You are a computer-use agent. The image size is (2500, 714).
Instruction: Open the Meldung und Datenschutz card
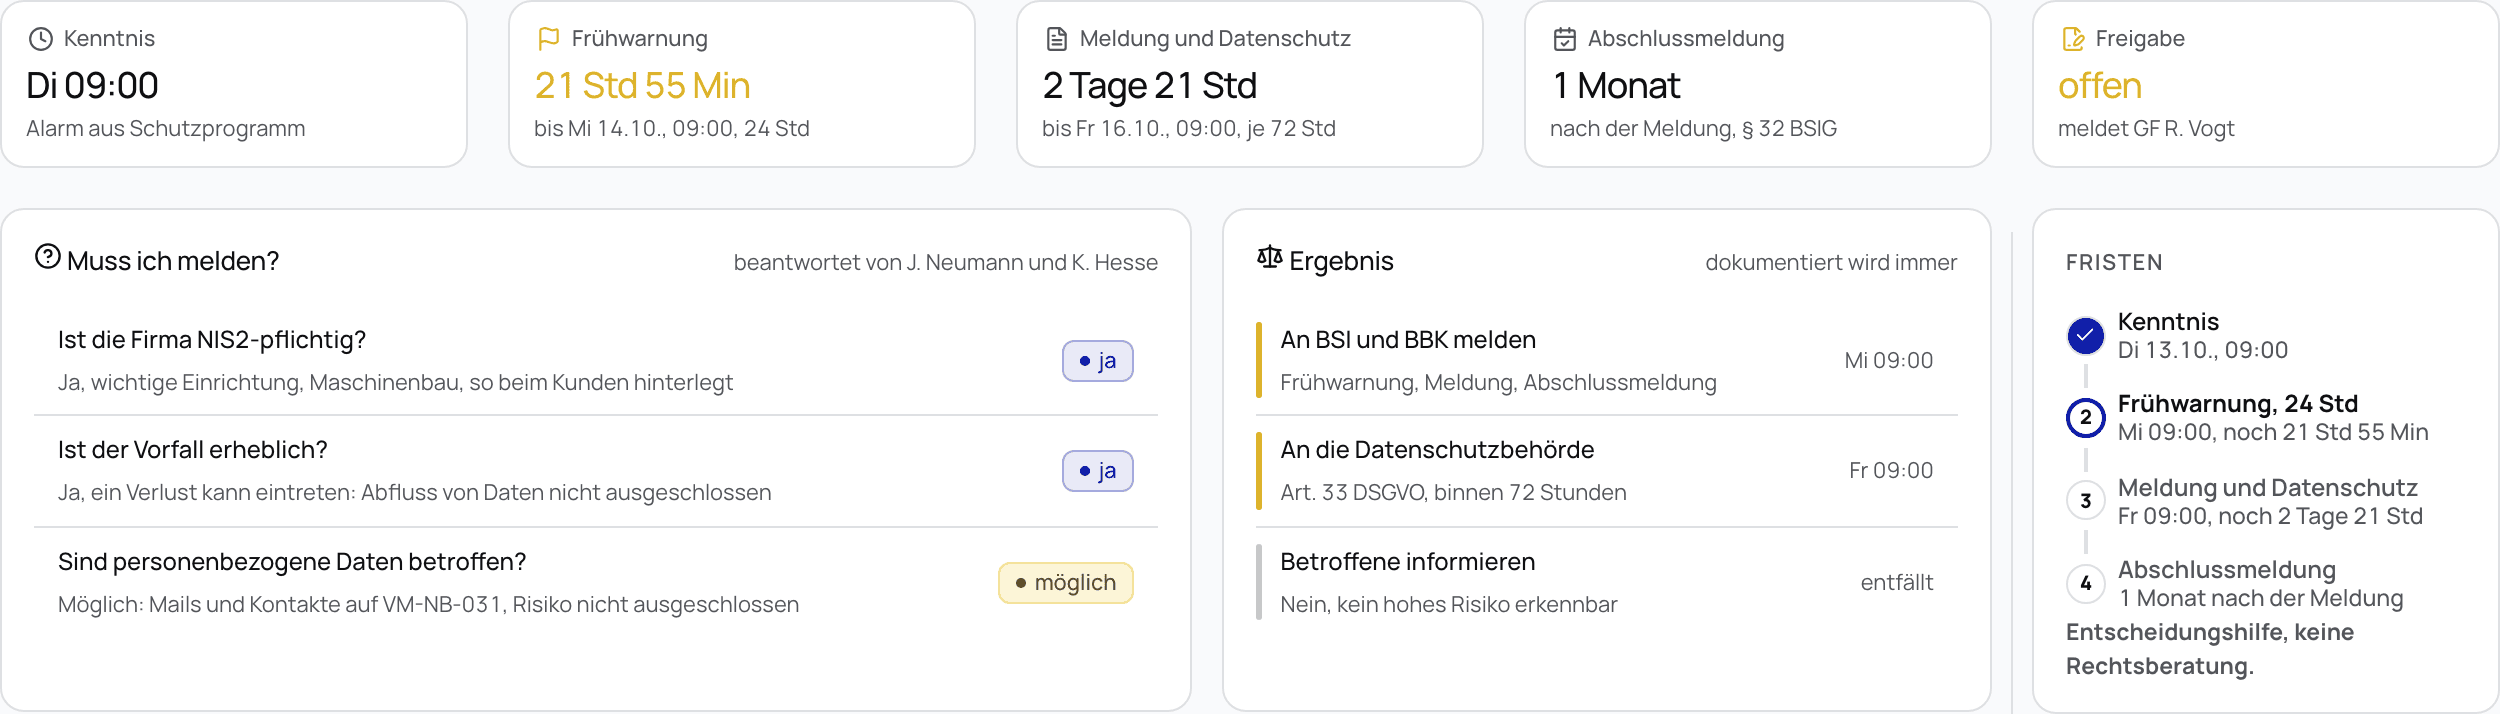1250,84
